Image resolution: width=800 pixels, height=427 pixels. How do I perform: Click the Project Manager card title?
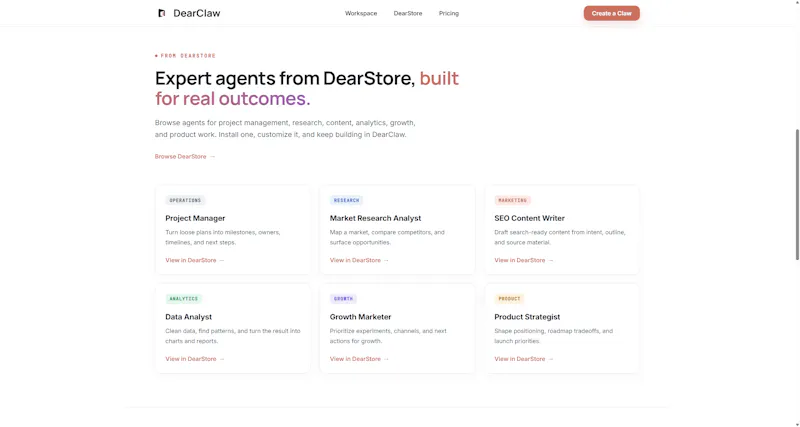coord(195,218)
